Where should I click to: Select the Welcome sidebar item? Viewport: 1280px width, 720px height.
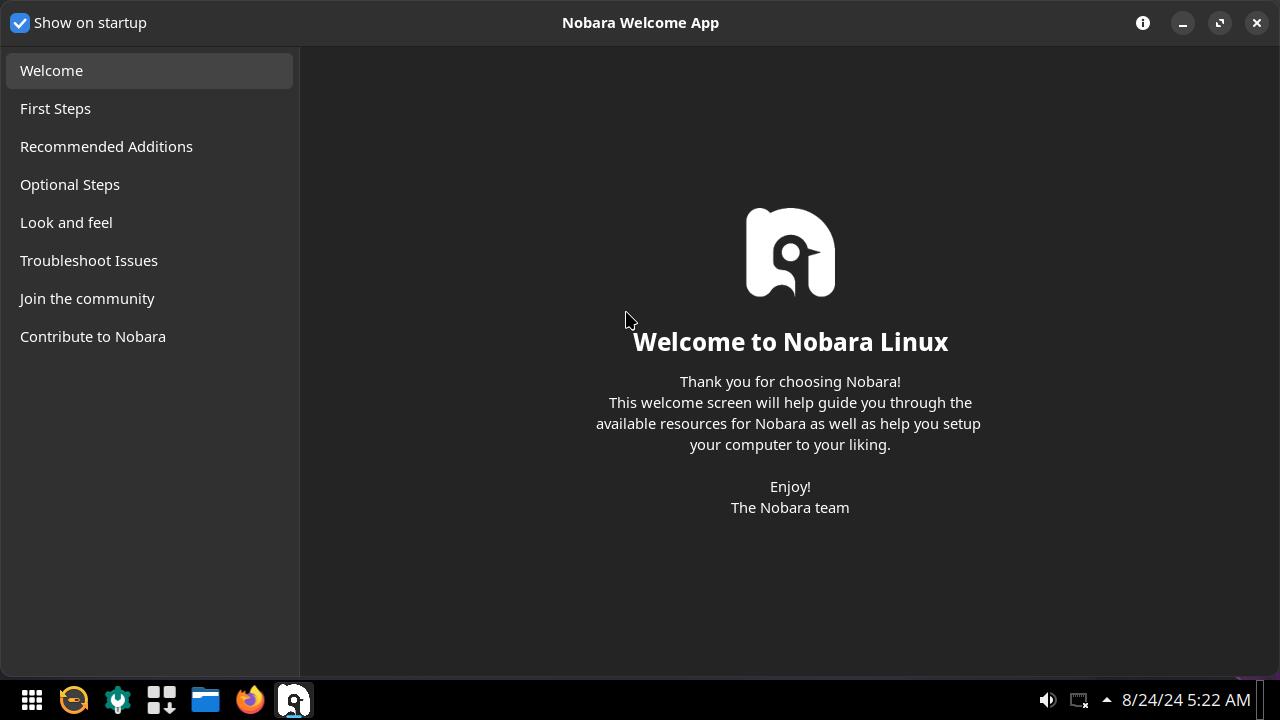tap(149, 71)
